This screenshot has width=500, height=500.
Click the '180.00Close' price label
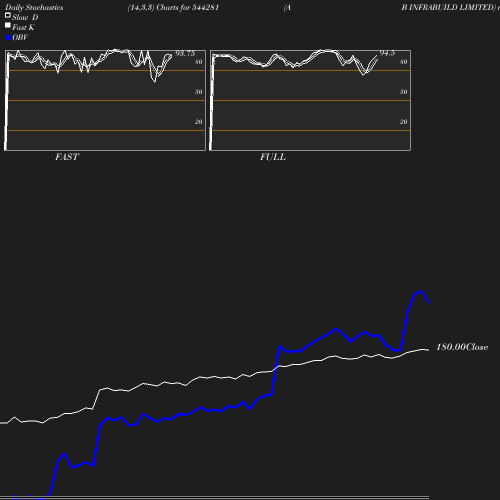click(462, 347)
